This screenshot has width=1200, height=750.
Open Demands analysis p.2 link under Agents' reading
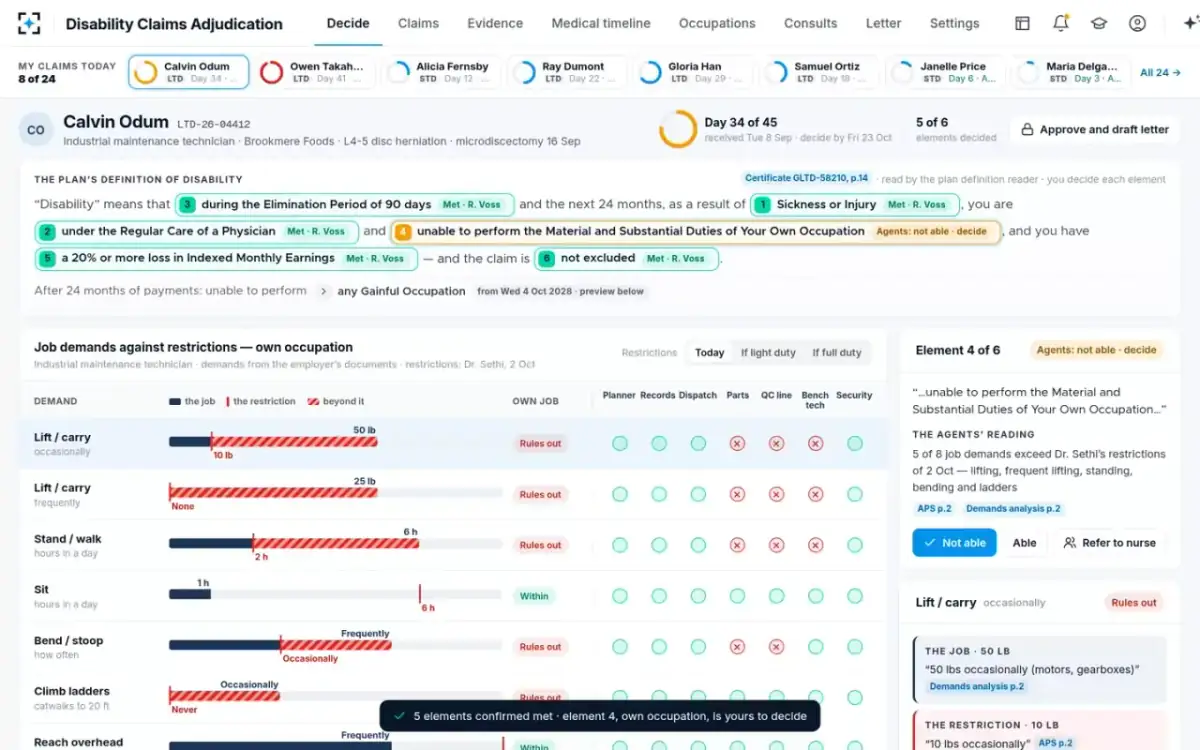(1013, 509)
